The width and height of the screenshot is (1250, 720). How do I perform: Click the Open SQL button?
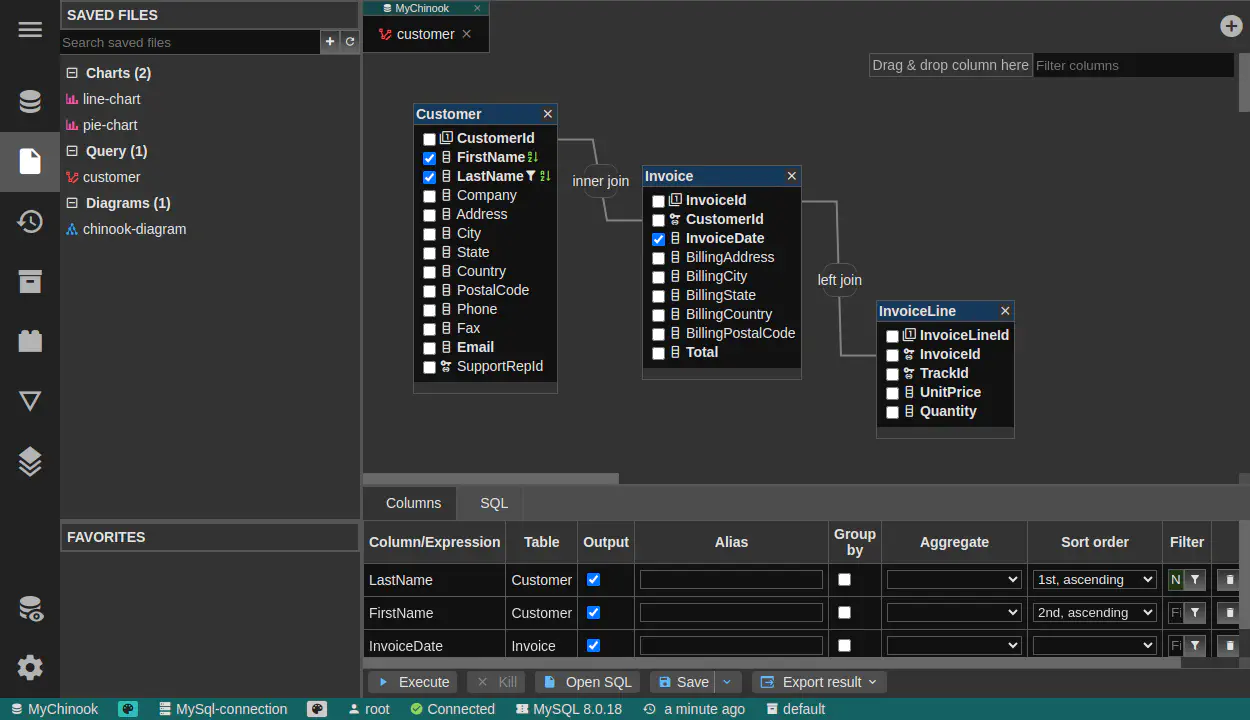587,682
